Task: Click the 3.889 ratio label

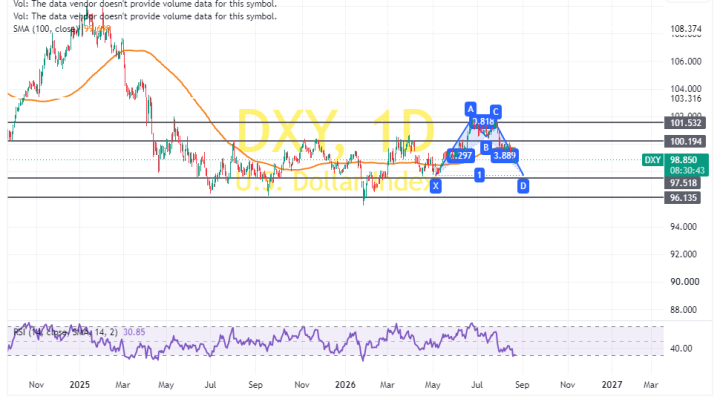Action: 504,156
